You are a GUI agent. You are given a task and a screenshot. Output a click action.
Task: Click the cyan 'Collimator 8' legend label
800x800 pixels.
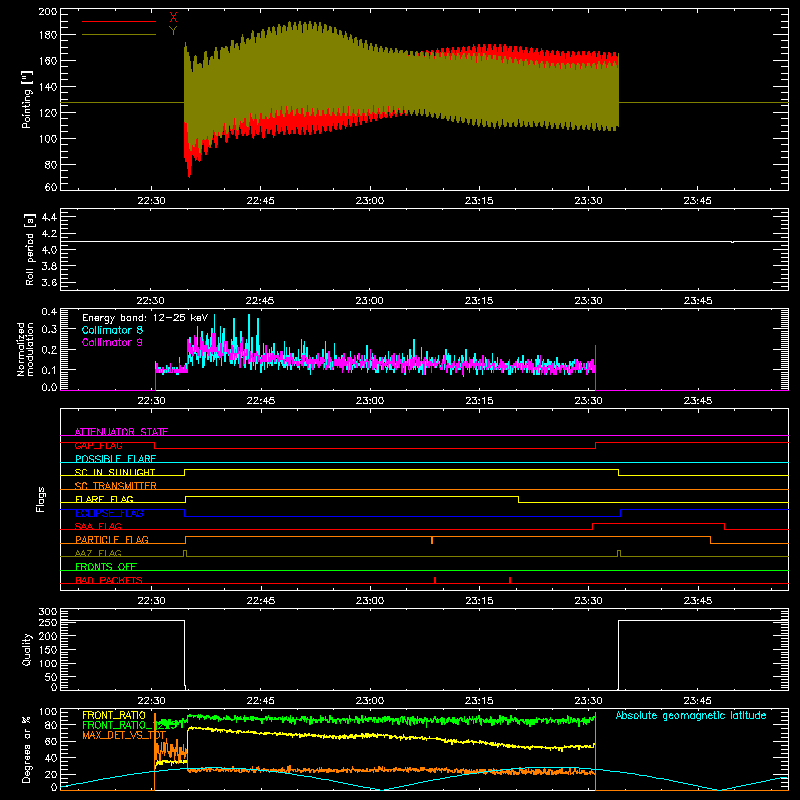click(x=112, y=330)
